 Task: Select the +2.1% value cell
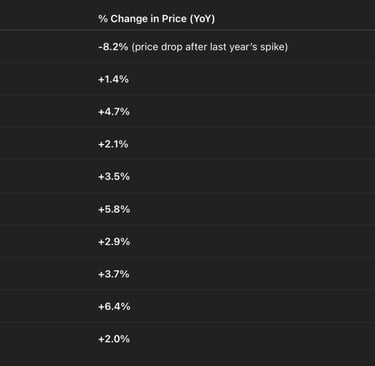click(x=113, y=144)
